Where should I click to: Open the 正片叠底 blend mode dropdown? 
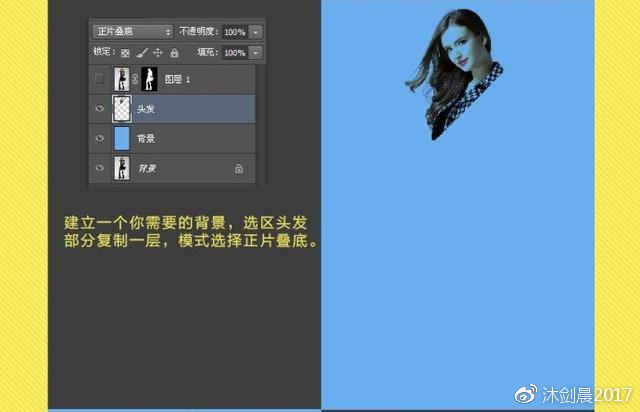[133, 32]
